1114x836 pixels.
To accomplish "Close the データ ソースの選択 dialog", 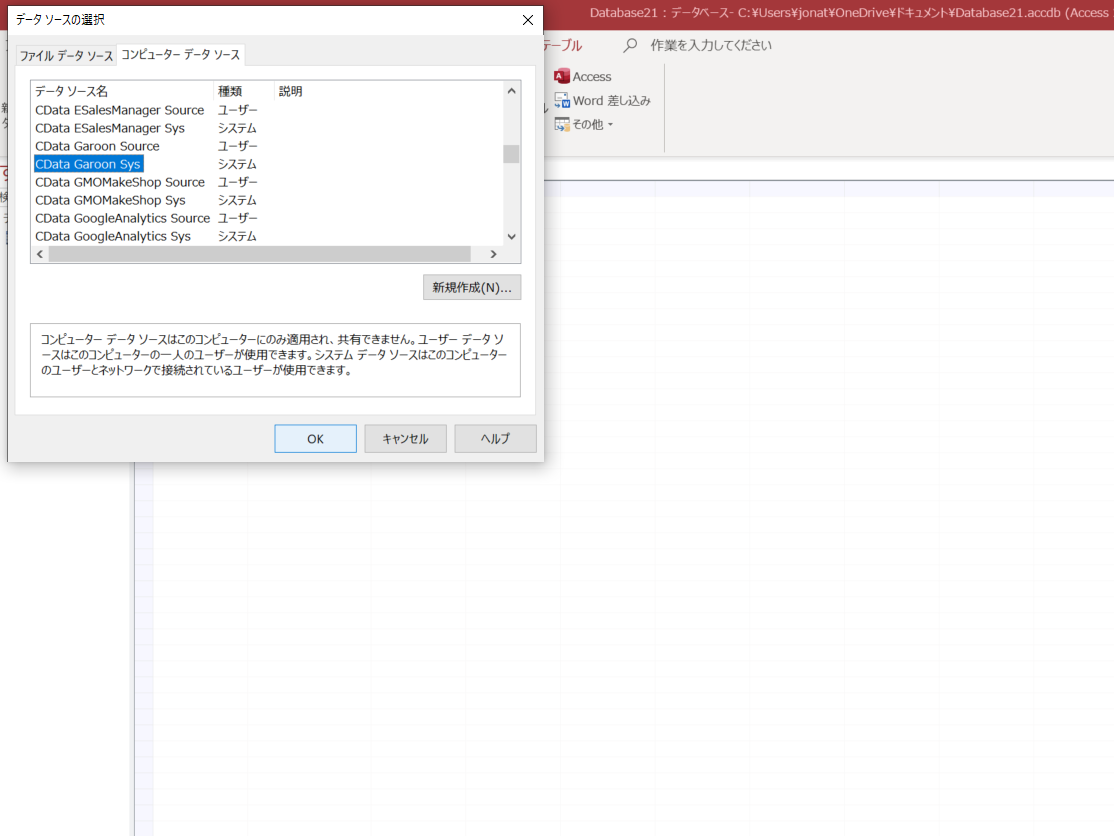I will tap(527, 20).
